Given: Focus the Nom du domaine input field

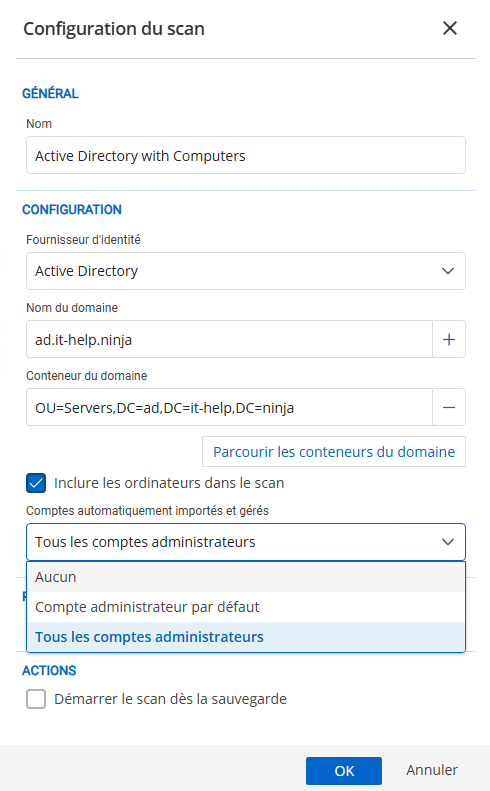Looking at the screenshot, I should point(229,340).
